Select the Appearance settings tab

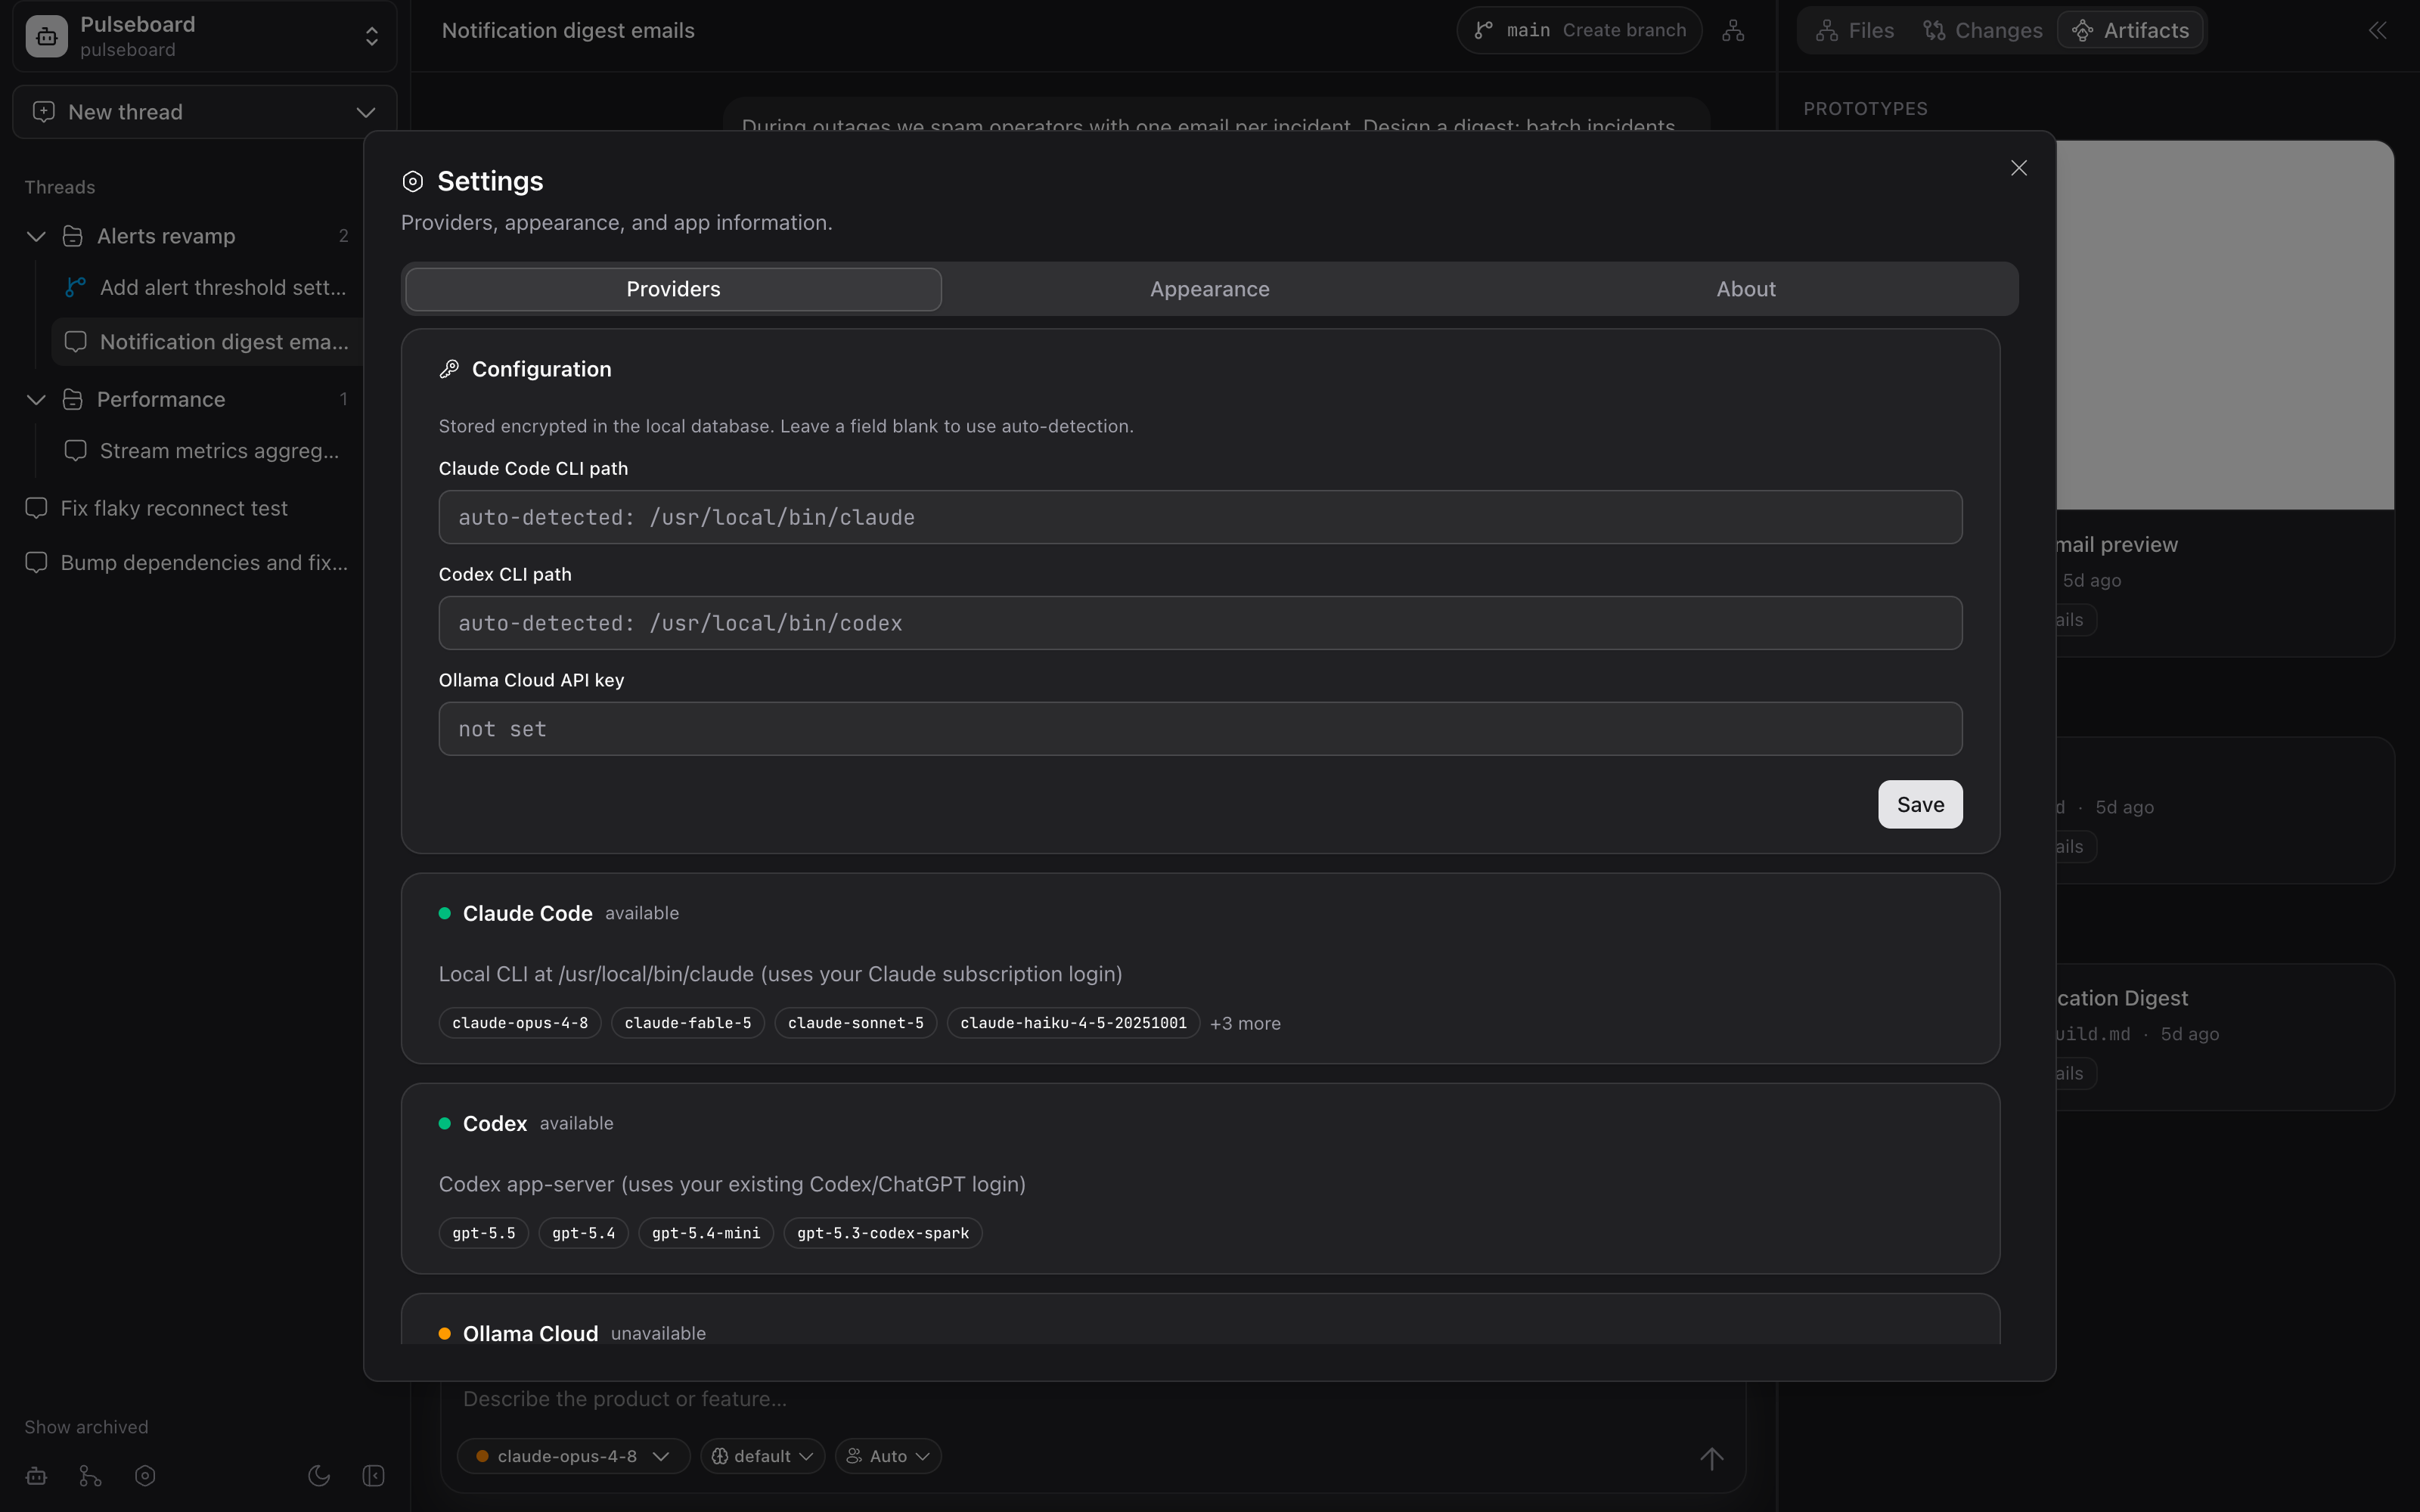[1210, 289]
